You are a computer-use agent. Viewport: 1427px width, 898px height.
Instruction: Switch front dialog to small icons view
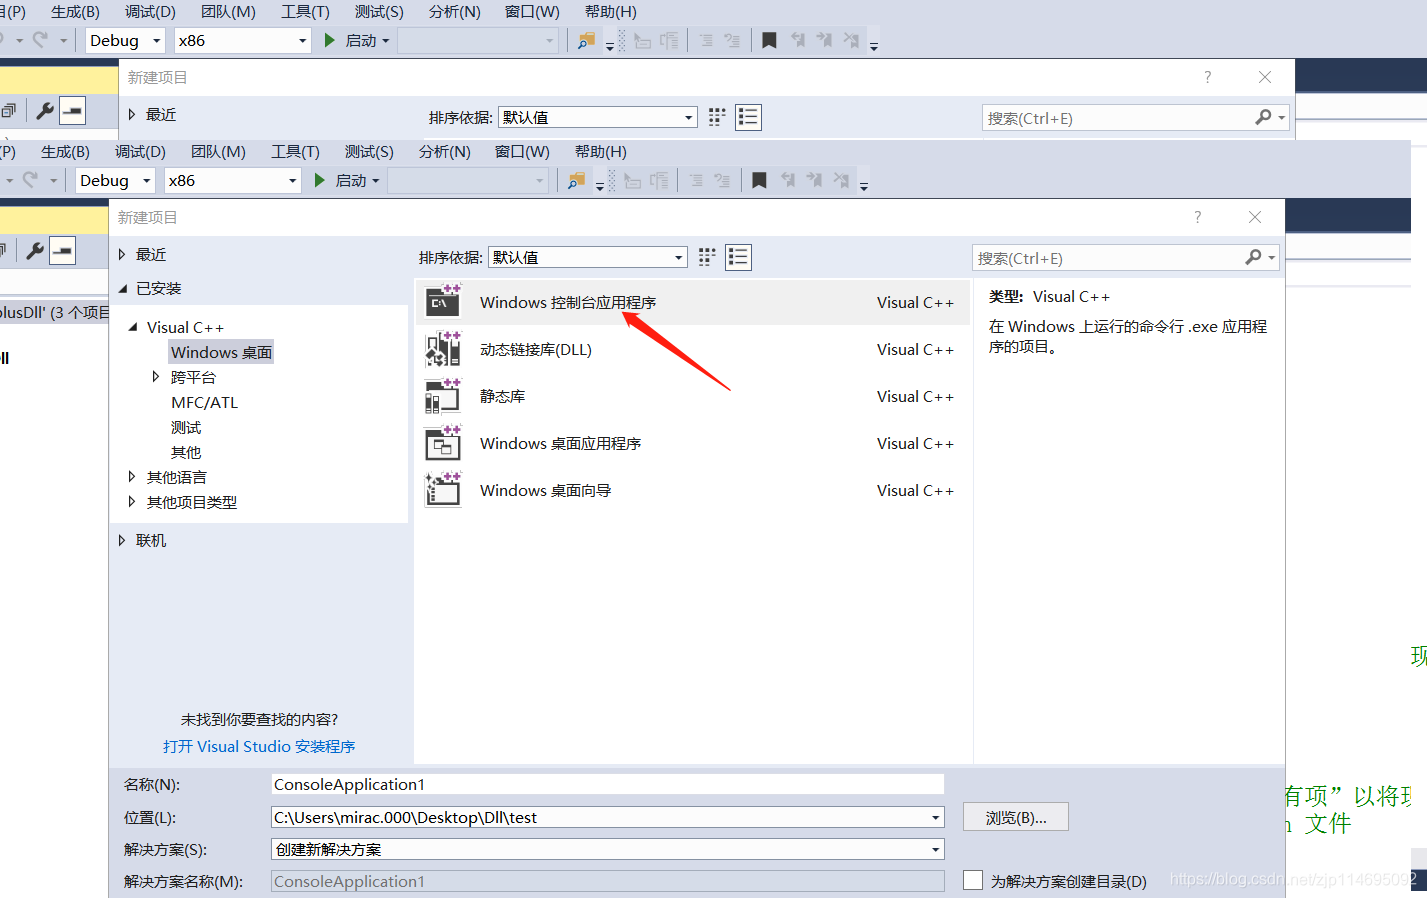coord(707,257)
